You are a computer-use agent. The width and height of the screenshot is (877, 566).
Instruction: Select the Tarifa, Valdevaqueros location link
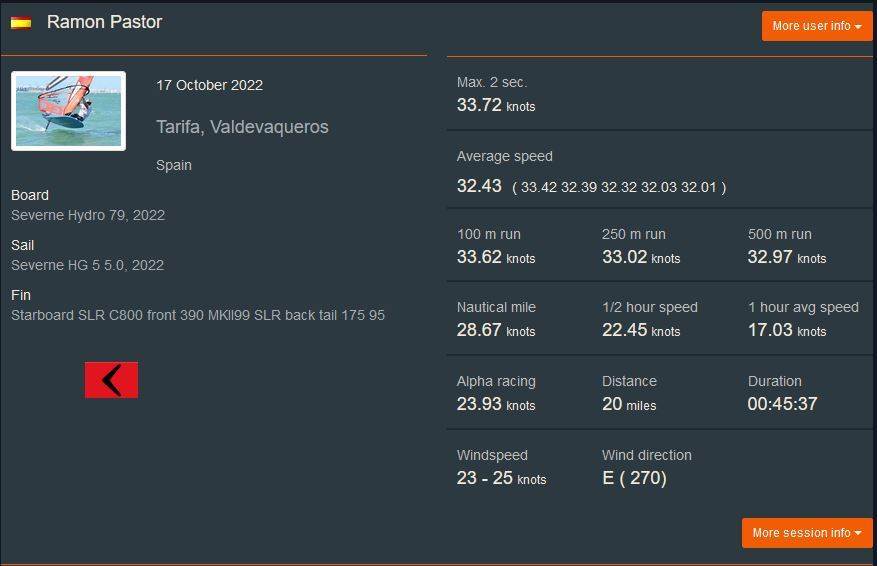242,127
